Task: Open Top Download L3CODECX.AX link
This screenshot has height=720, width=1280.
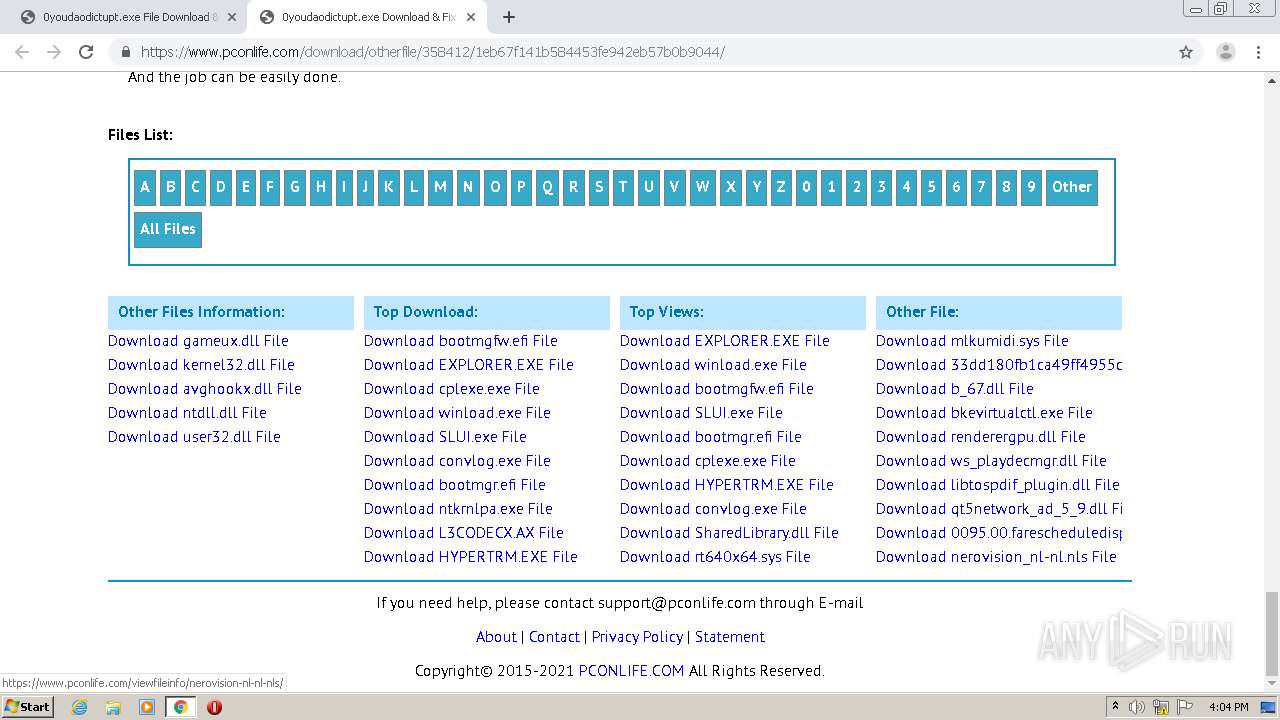Action: (464, 533)
